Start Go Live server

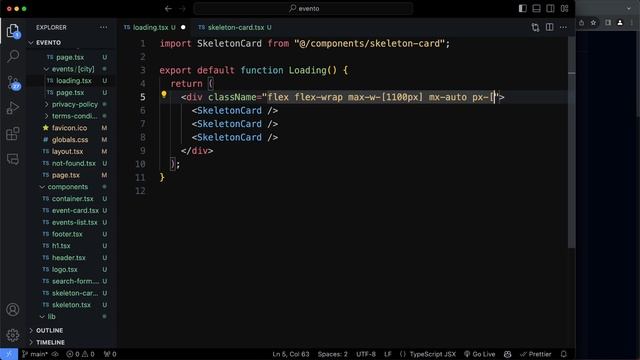click(x=480, y=354)
